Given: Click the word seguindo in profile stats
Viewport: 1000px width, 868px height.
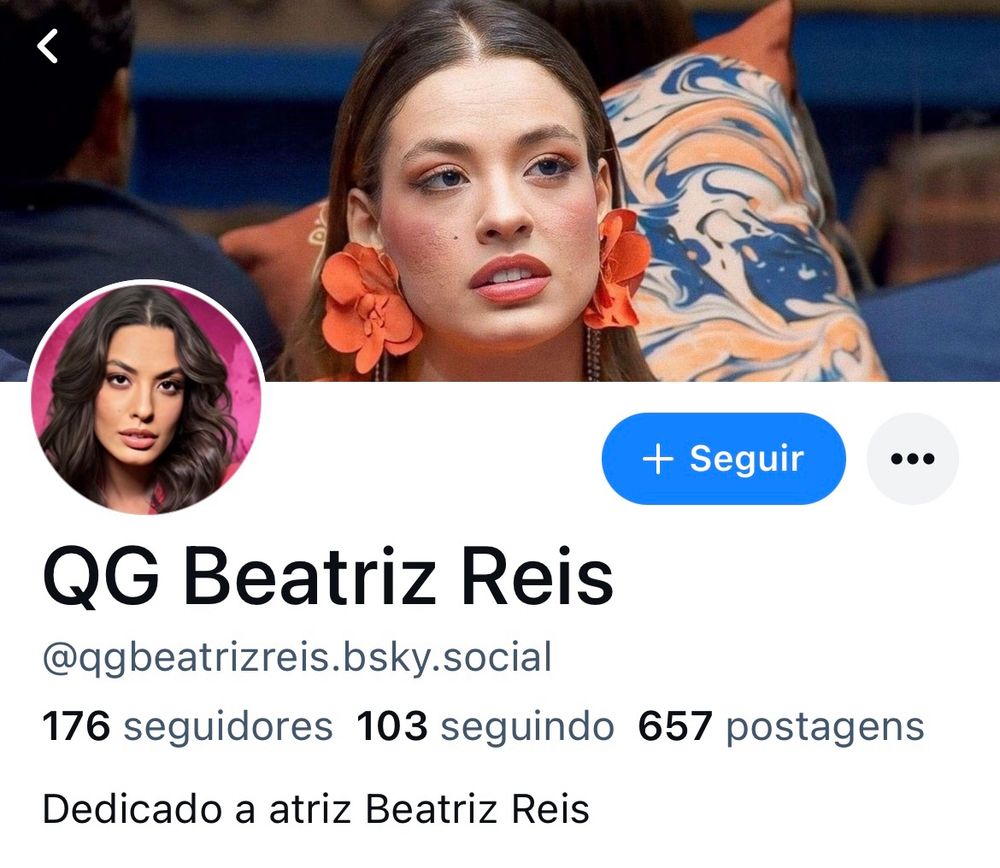Looking at the screenshot, I should tap(527, 726).
